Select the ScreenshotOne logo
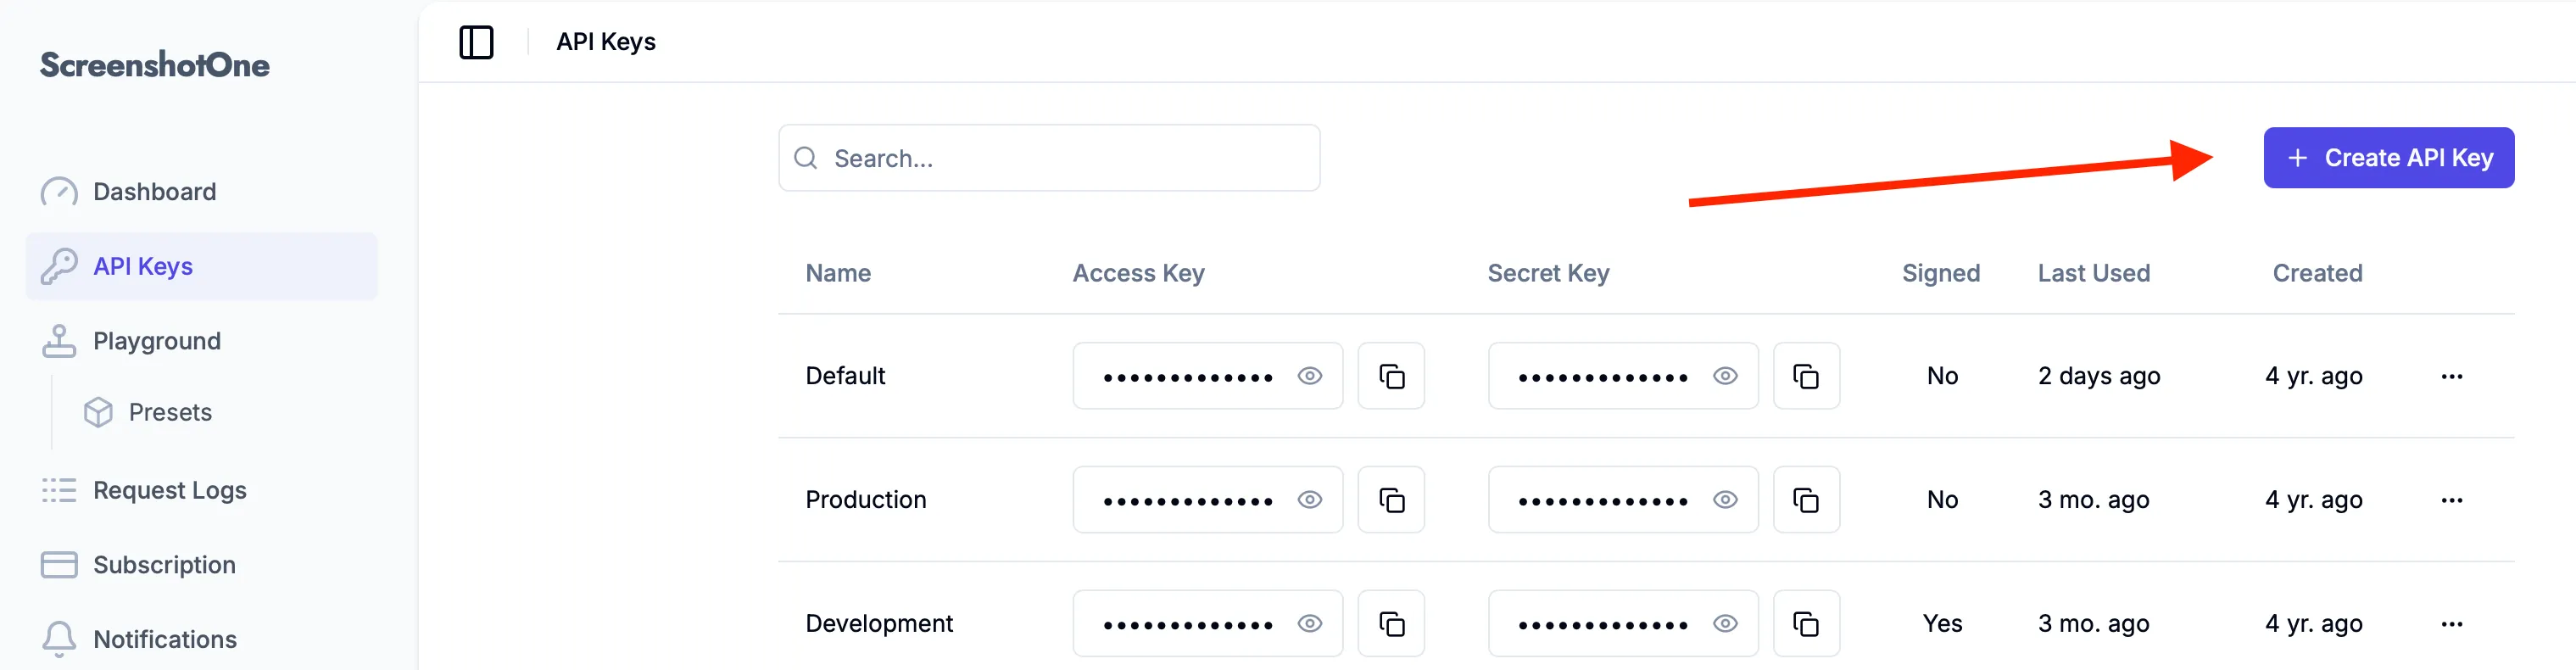Viewport: 2576px width, 670px height. 153,64
